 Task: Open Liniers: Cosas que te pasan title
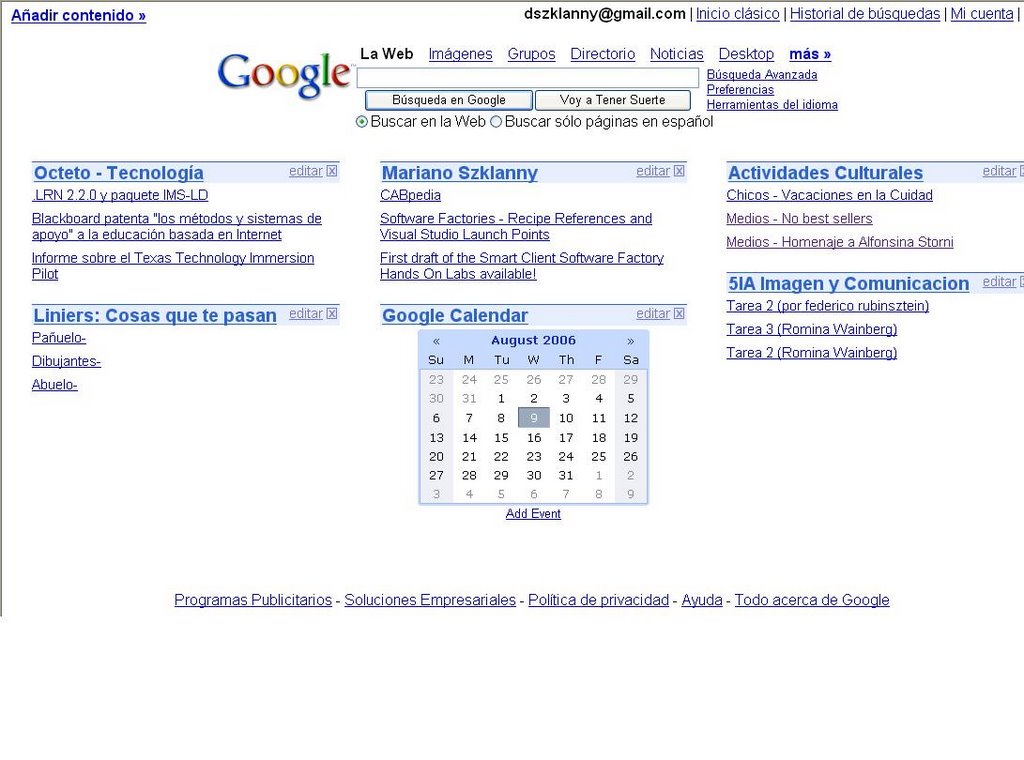tap(155, 316)
